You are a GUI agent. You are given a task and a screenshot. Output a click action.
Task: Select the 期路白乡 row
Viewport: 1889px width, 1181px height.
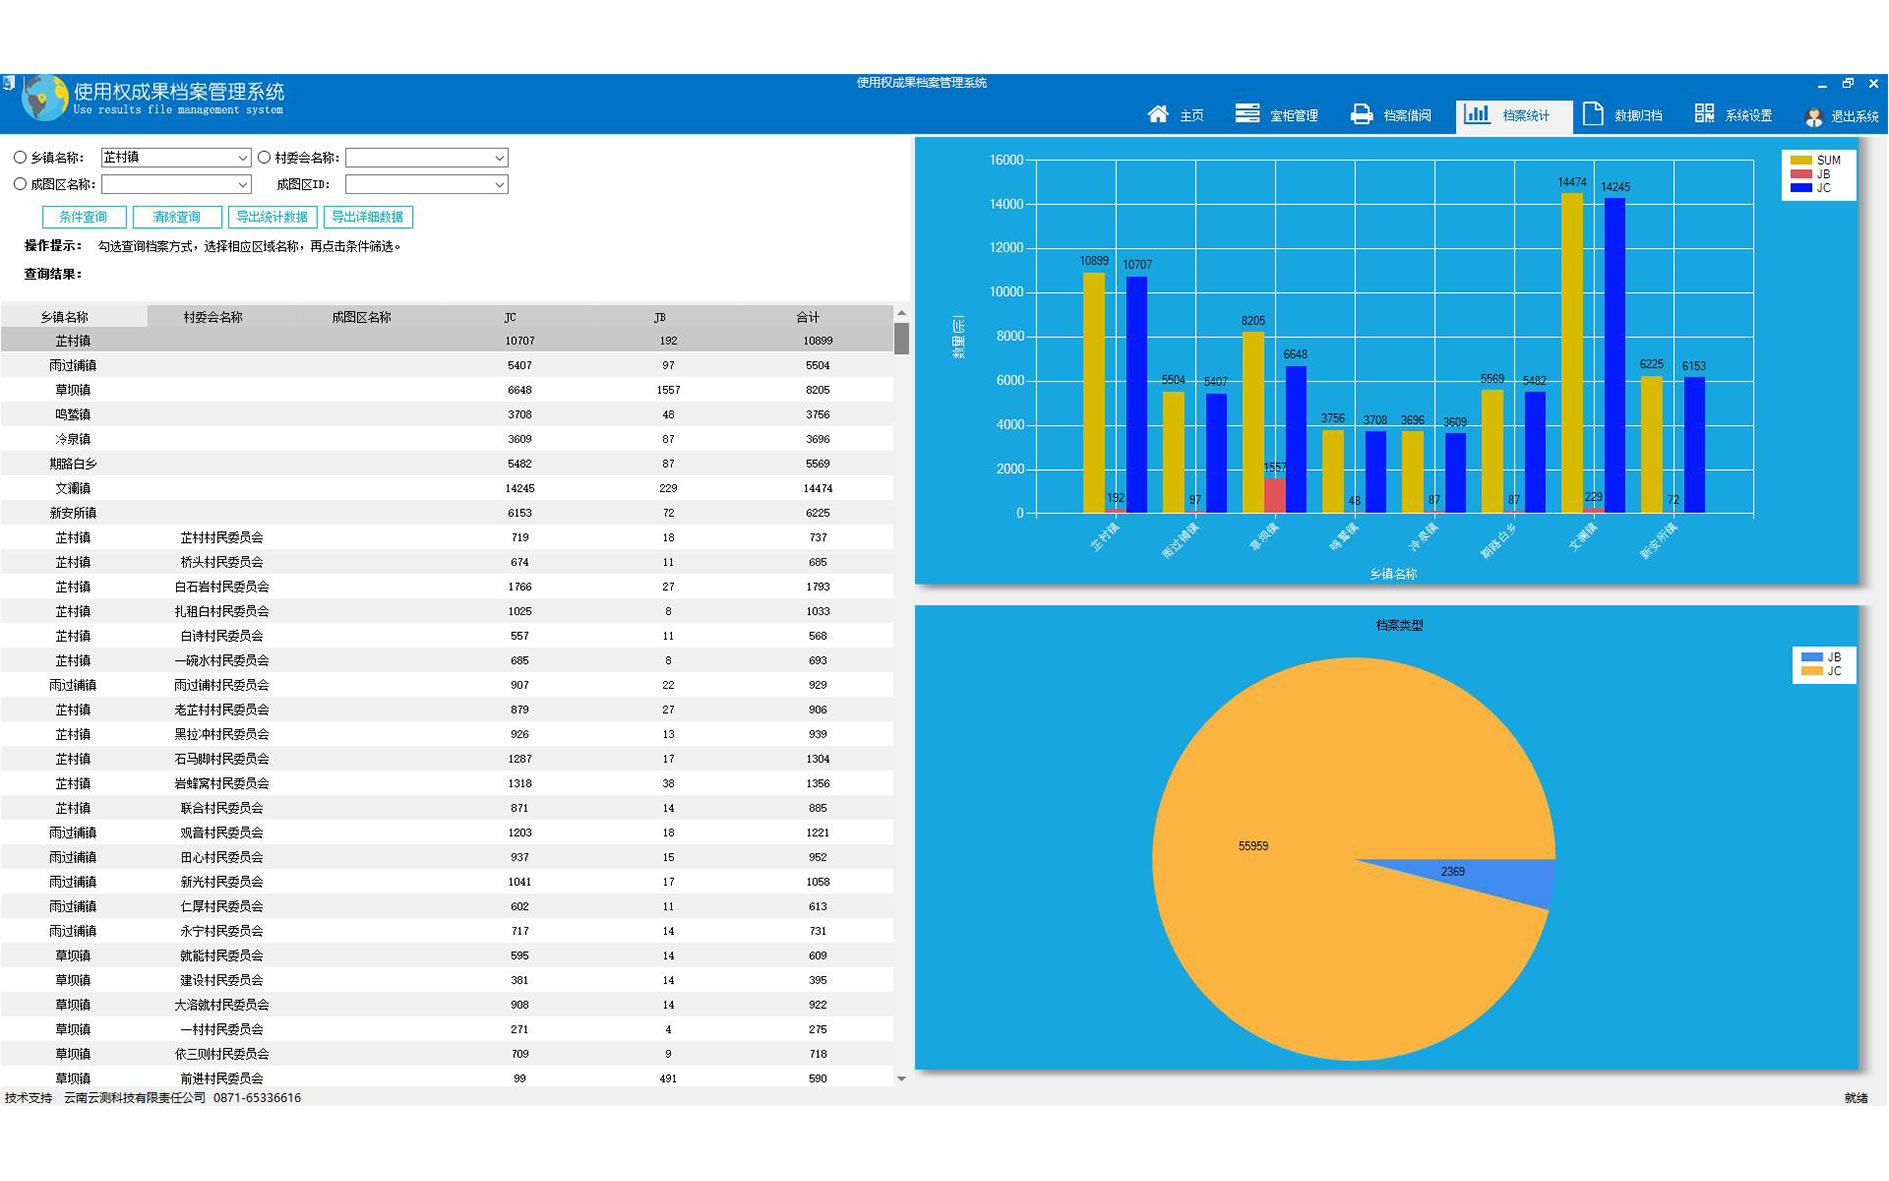click(447, 464)
